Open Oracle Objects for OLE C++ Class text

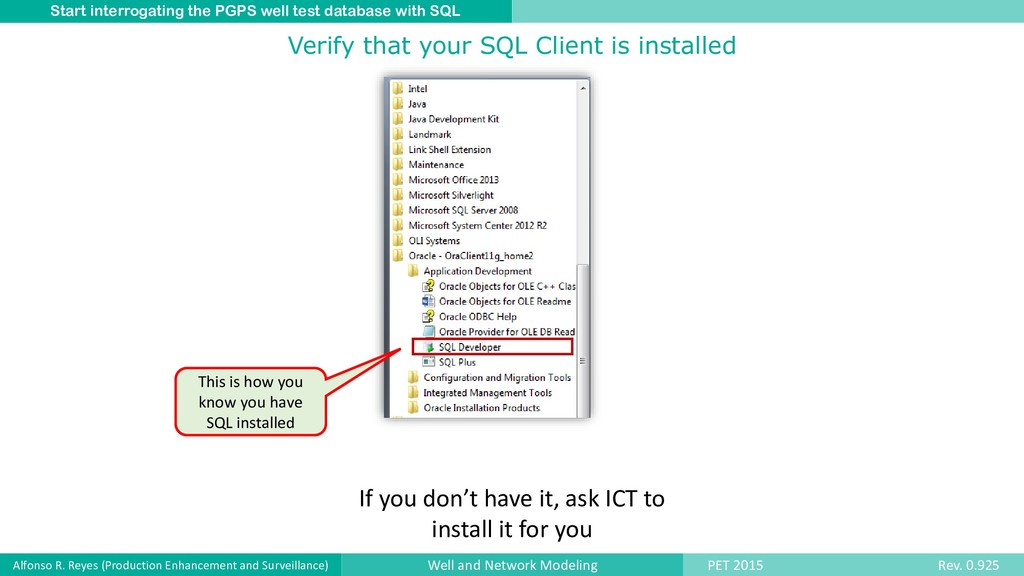(x=507, y=286)
